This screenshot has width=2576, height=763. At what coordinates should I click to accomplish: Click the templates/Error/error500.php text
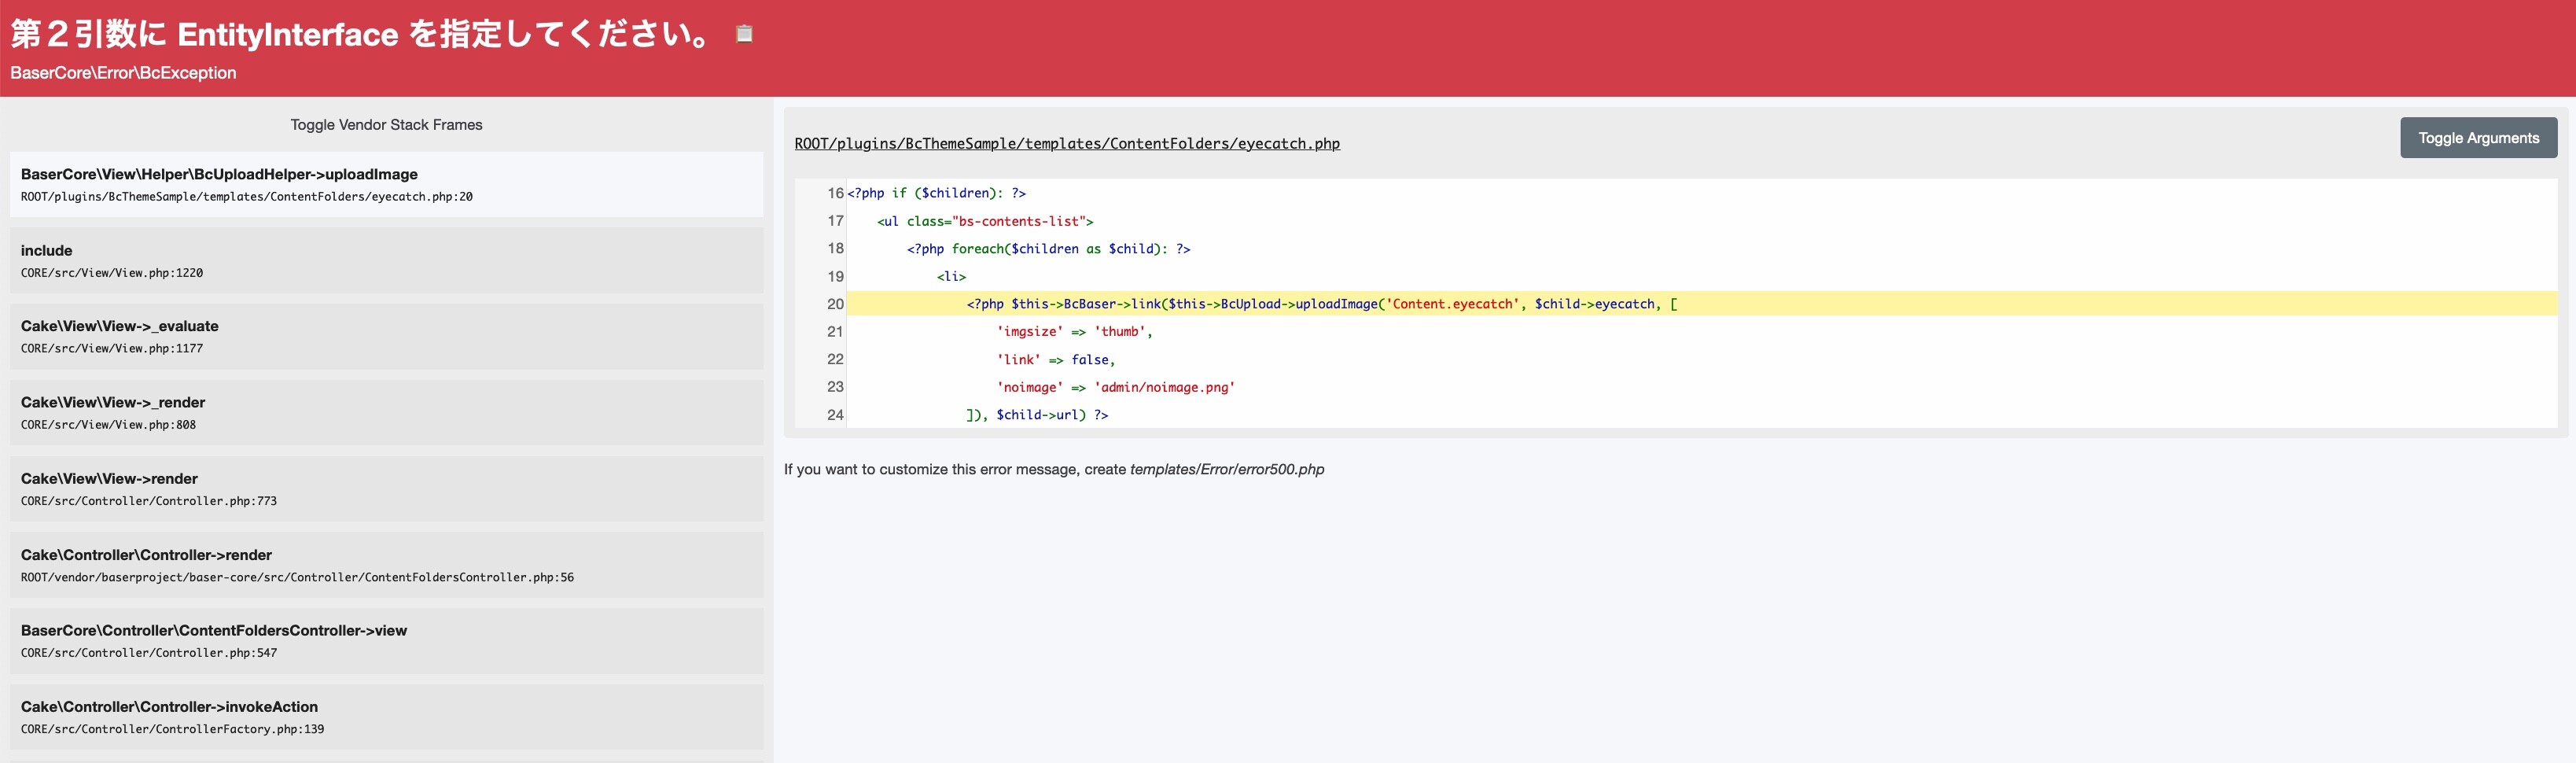(1227, 470)
